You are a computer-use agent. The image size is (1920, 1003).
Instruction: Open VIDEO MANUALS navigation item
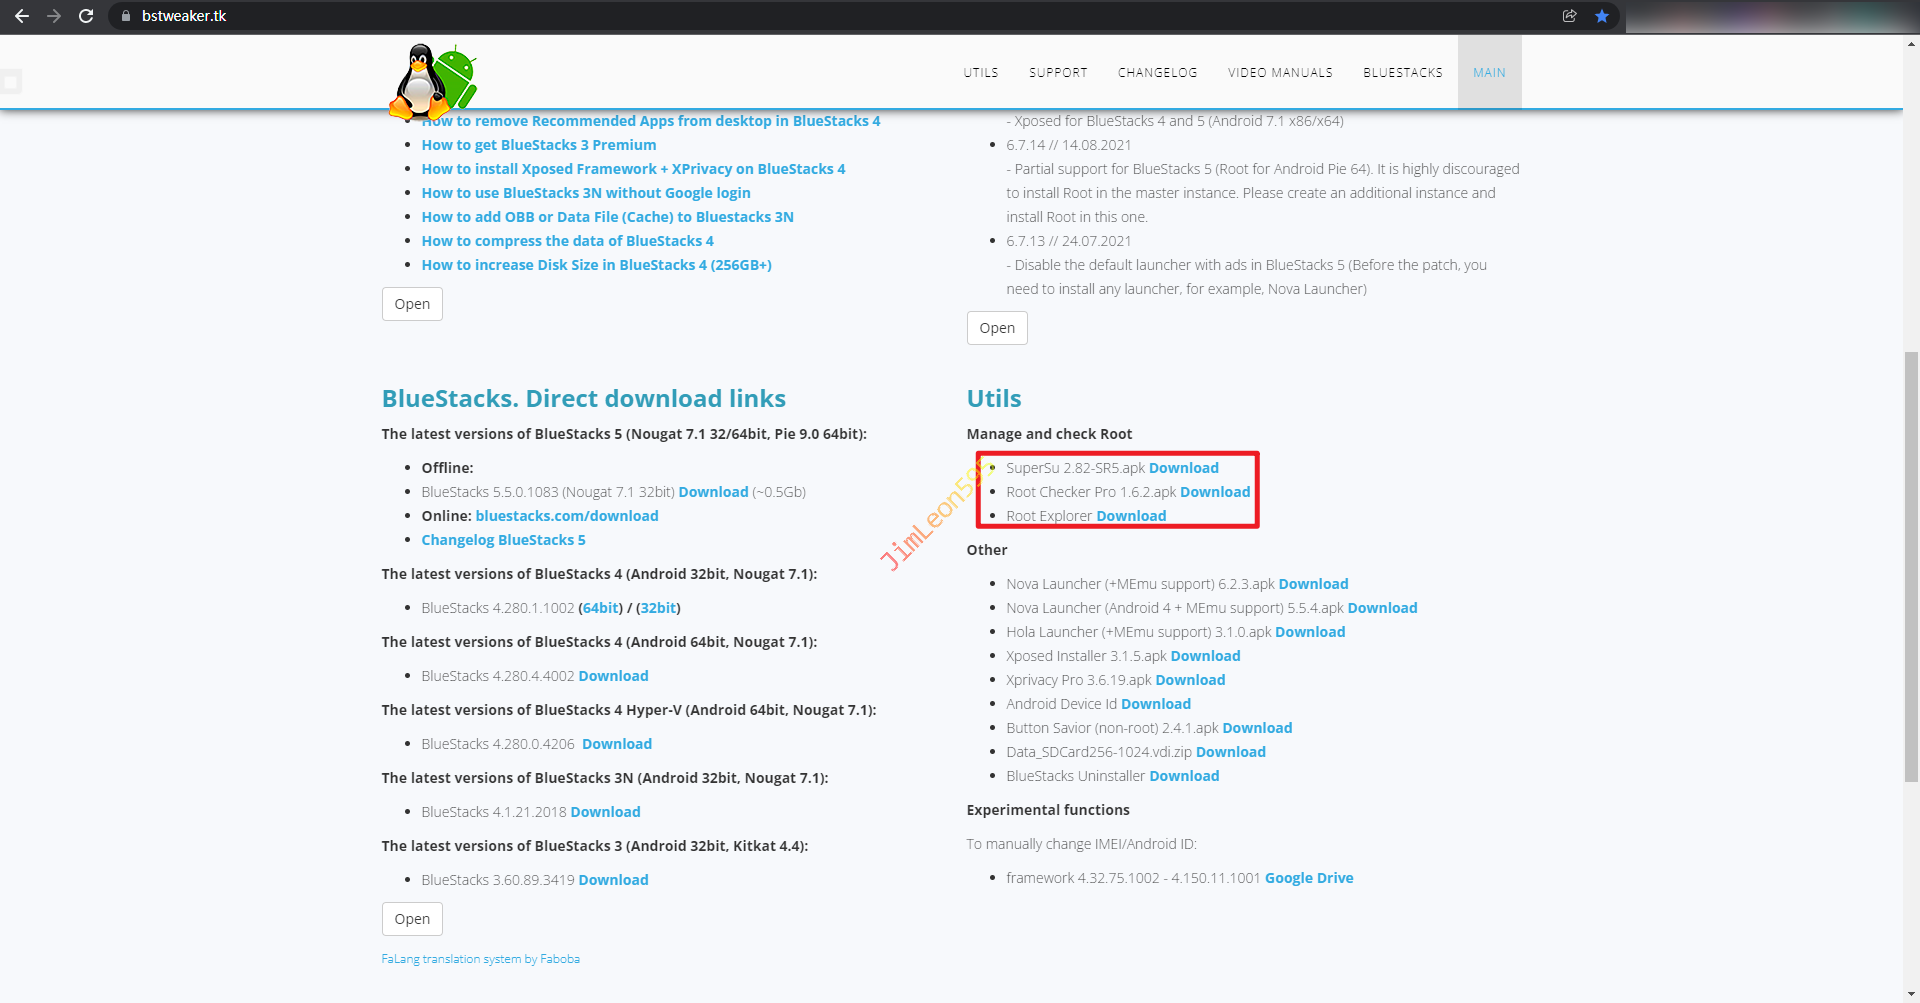[x=1280, y=73]
